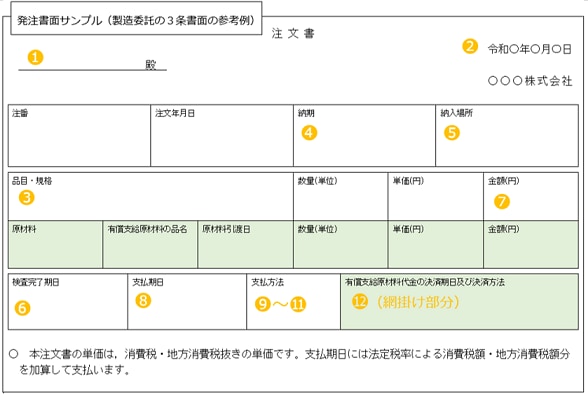Viewport: 588px width, 395px height.
Task: Select the 原材料 label
Action: coord(24,229)
